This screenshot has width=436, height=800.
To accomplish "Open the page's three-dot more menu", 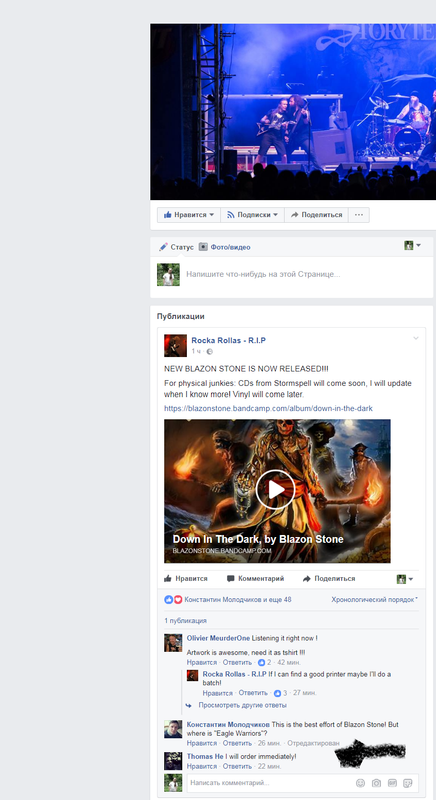I will point(359,215).
